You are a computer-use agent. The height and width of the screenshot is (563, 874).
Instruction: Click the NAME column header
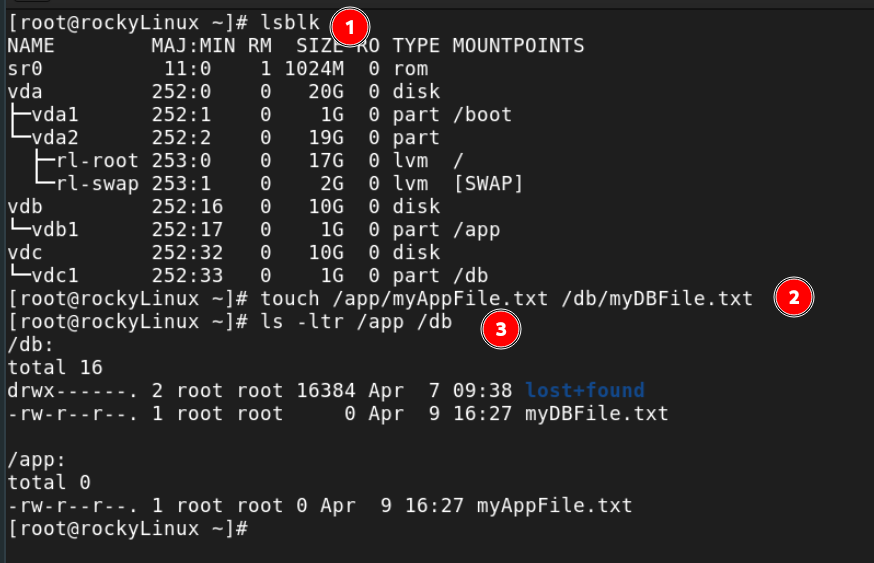pyautogui.click(x=31, y=46)
